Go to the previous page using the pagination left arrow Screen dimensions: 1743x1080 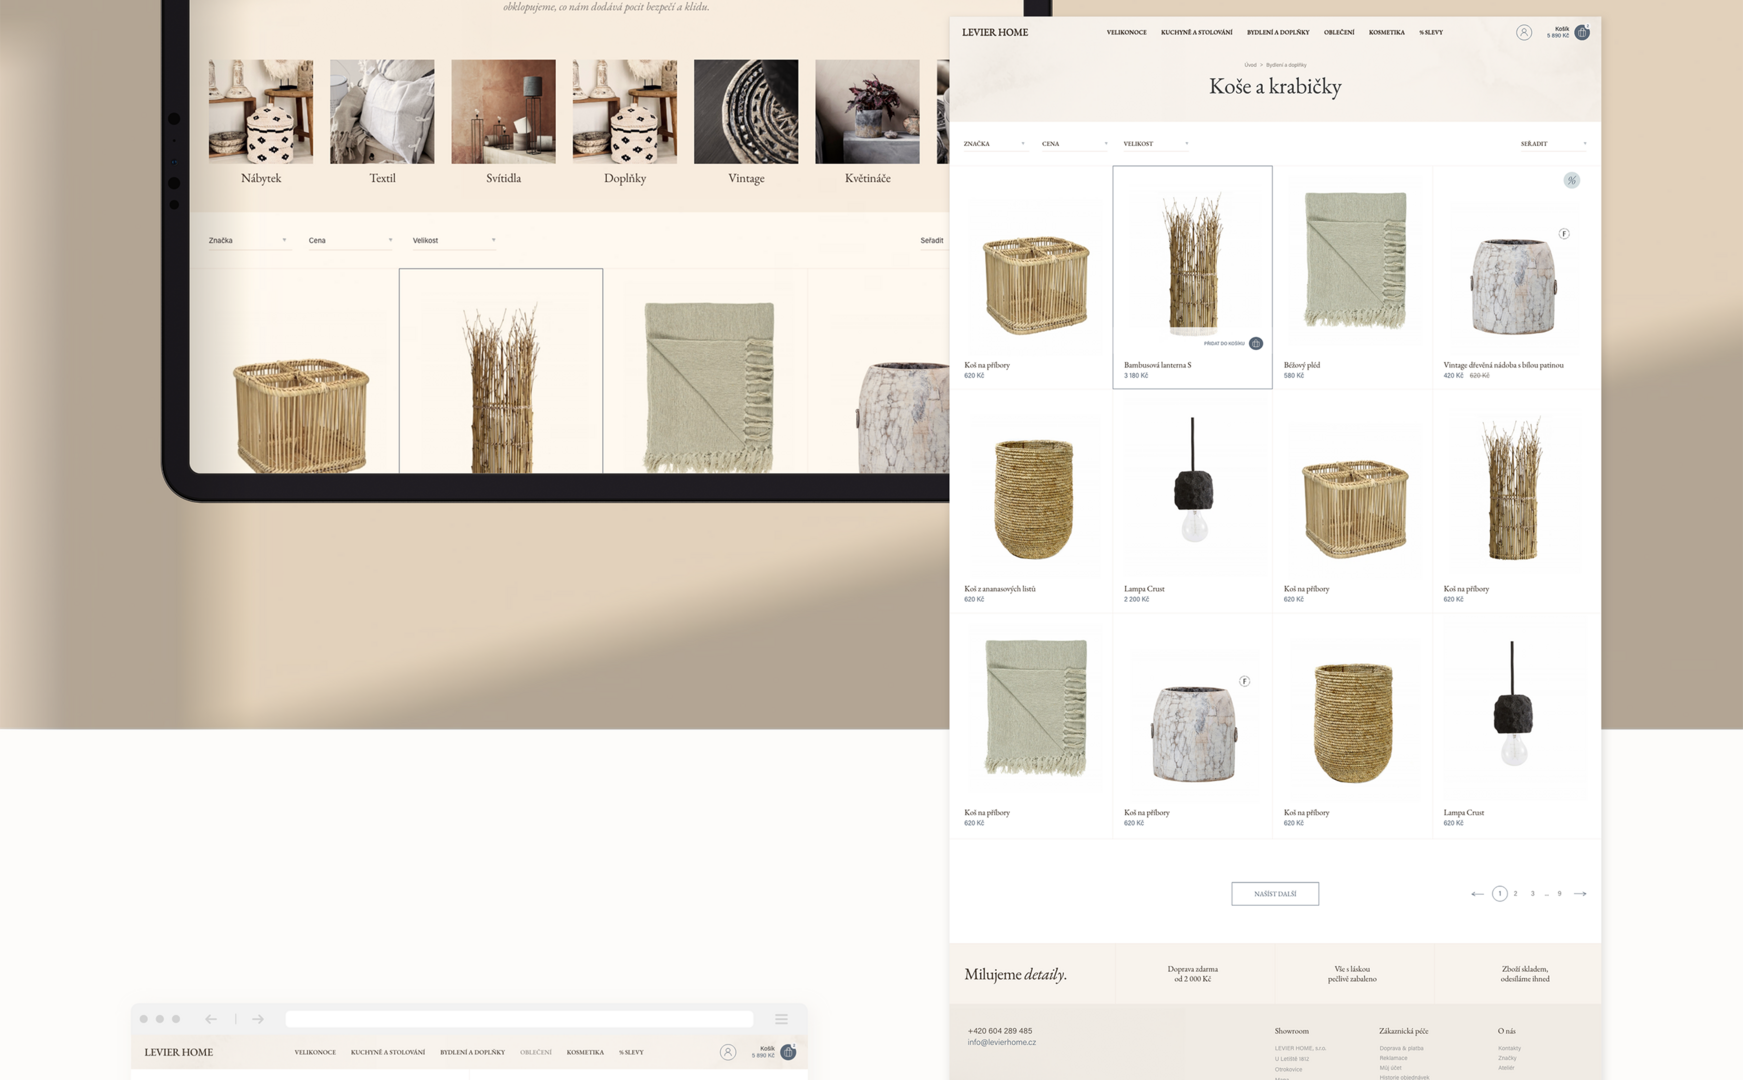click(1477, 894)
